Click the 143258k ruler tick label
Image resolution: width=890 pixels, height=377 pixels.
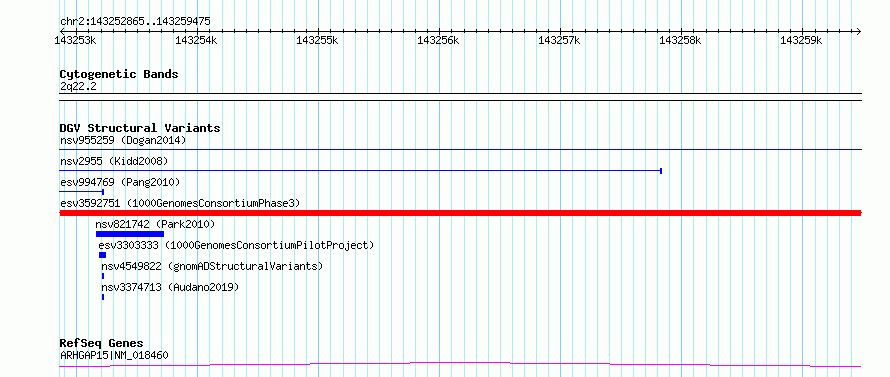680,40
